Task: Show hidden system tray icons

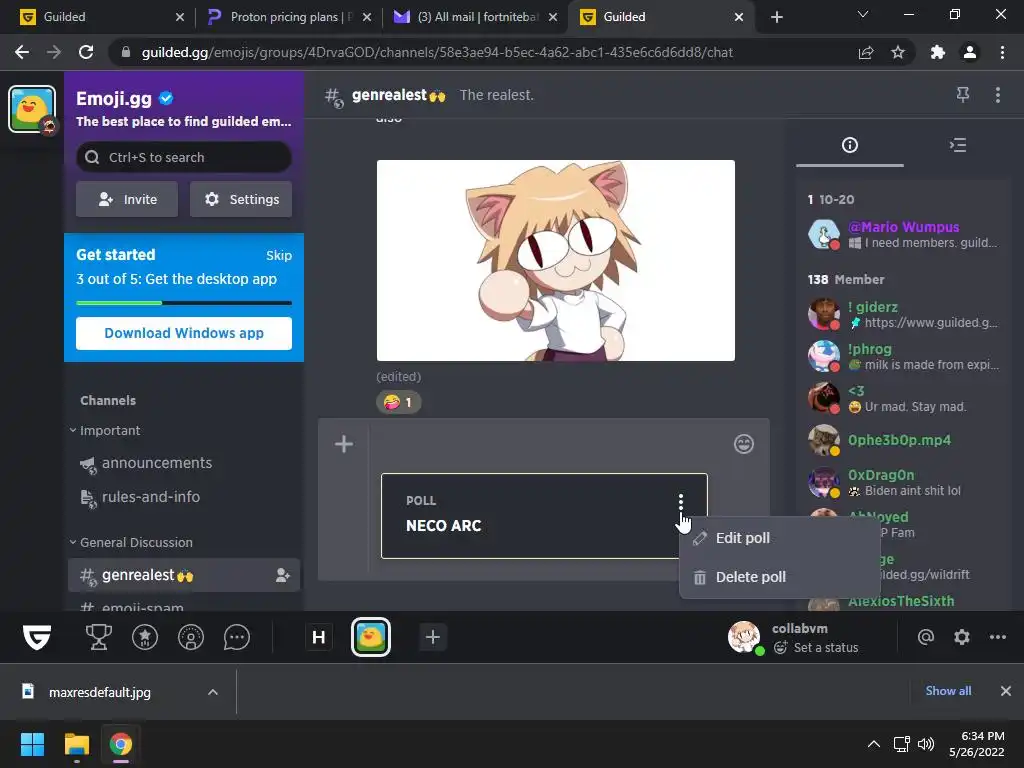Action: tap(873, 744)
